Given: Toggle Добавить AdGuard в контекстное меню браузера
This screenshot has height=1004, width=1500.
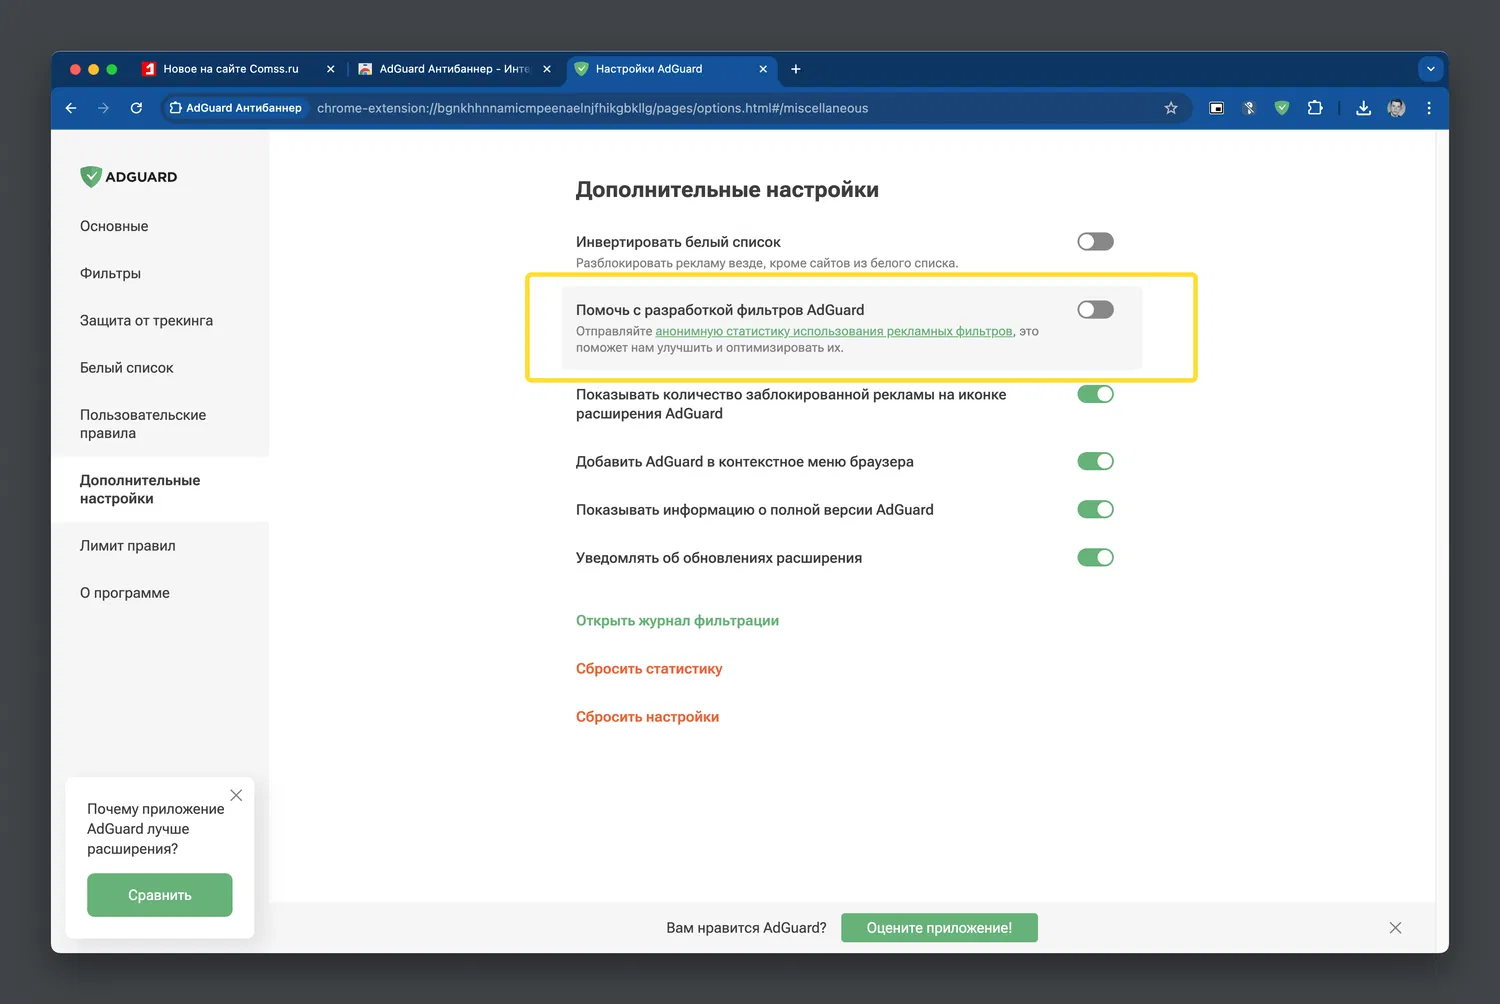Looking at the screenshot, I should [x=1095, y=461].
